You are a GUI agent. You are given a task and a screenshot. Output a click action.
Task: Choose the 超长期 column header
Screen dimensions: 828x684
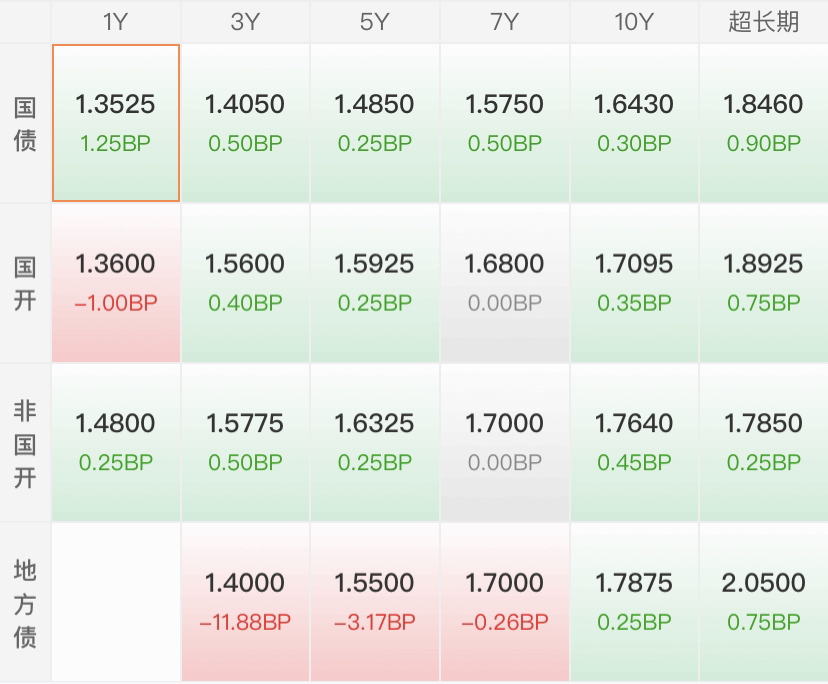pyautogui.click(x=764, y=22)
